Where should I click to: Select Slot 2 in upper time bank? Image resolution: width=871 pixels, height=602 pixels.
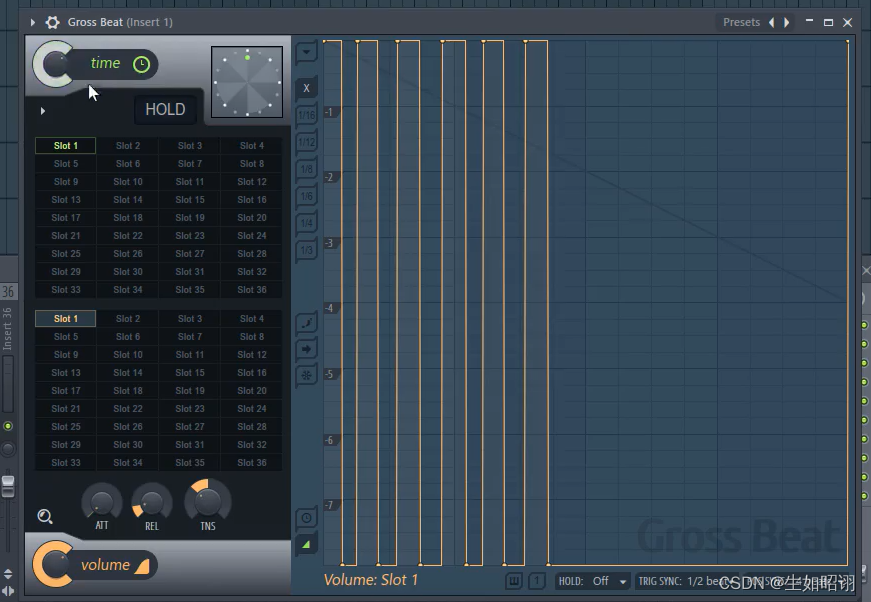(128, 146)
